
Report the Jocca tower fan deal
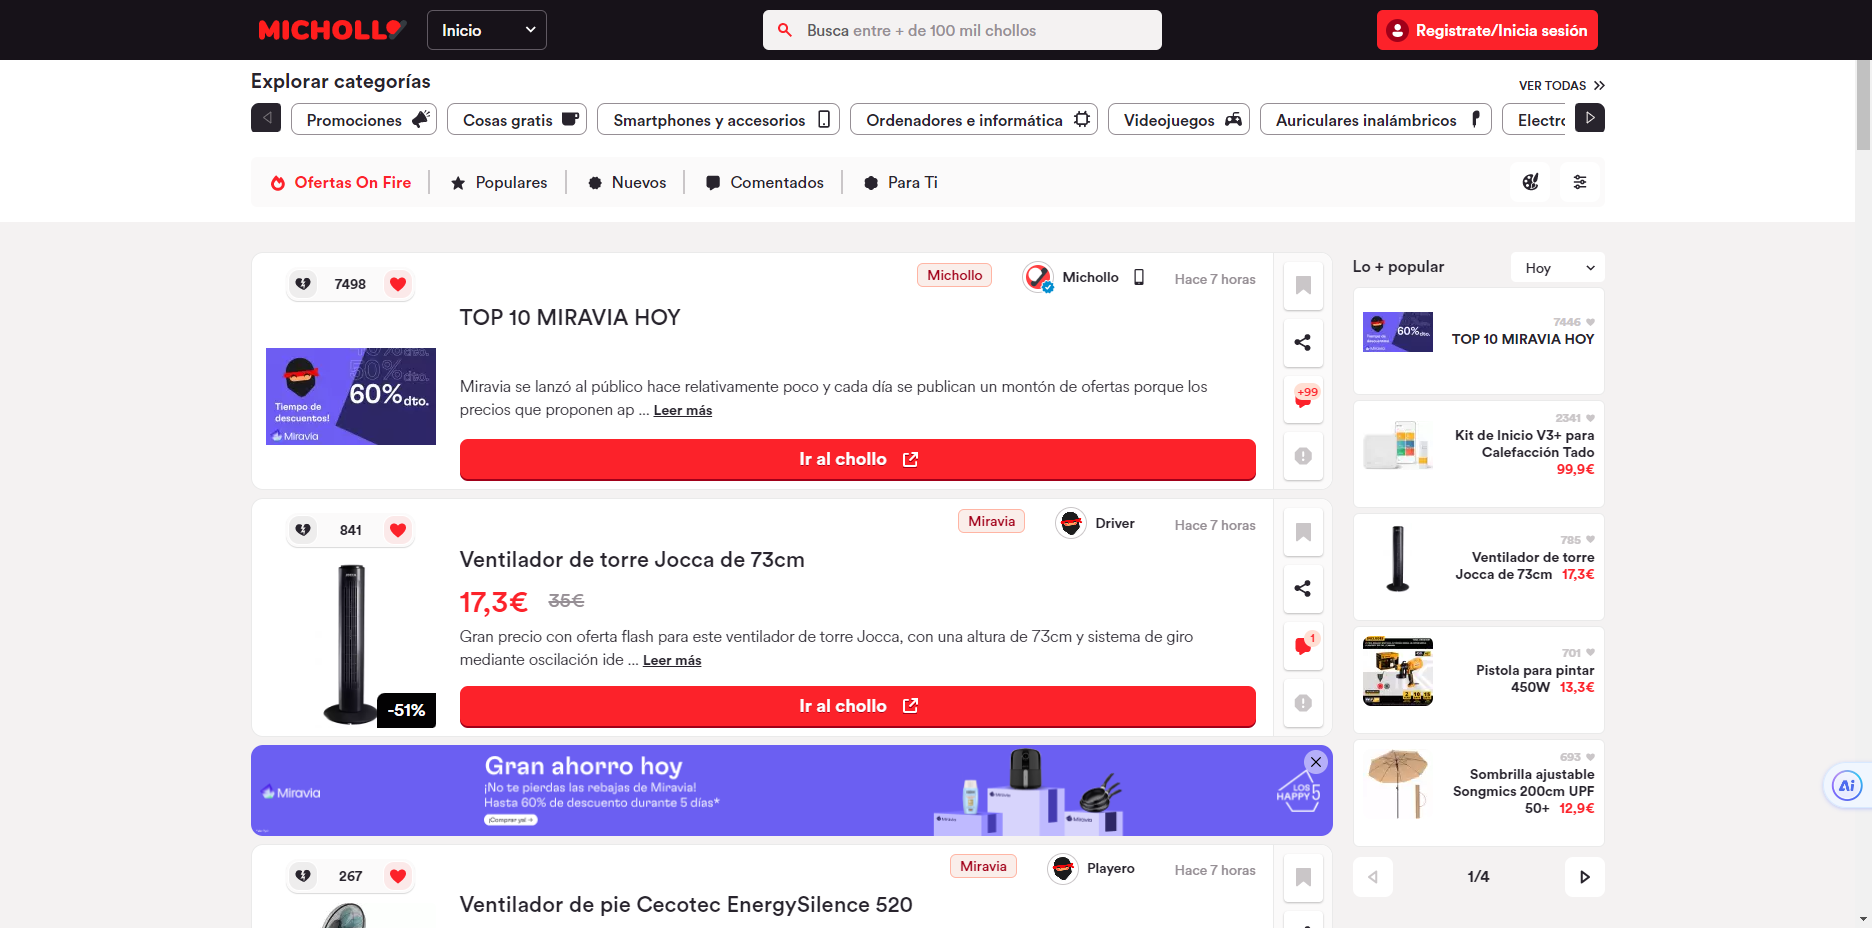click(x=1303, y=703)
